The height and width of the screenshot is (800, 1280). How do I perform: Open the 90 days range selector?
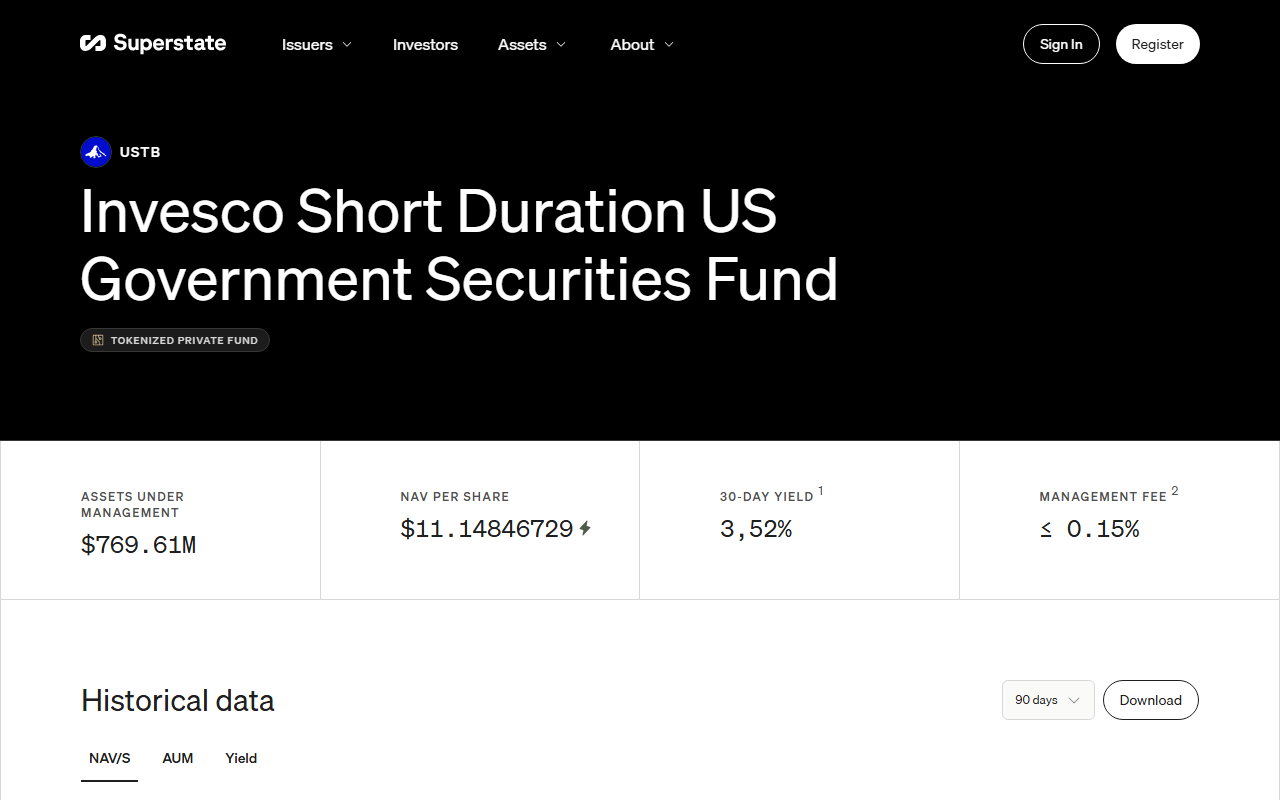1048,700
